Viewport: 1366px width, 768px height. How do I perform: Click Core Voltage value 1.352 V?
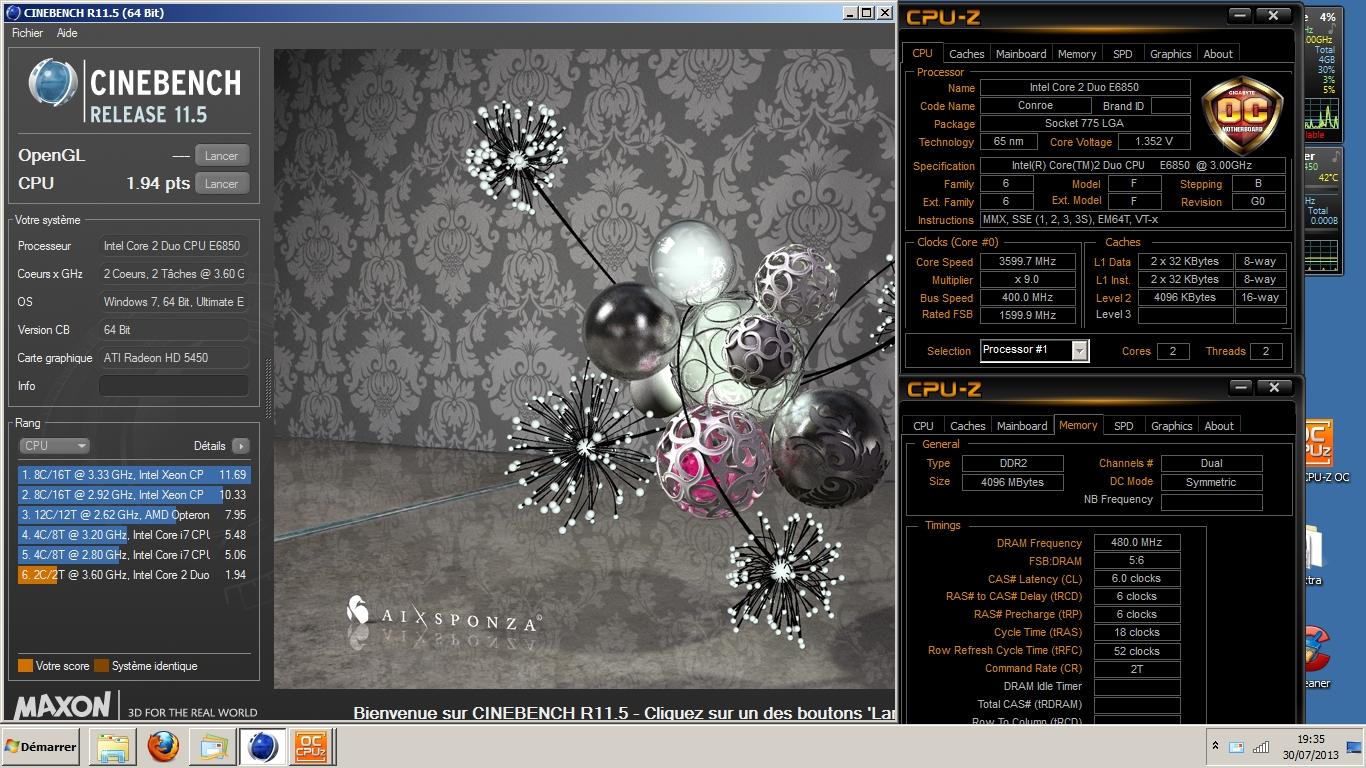pyautogui.click(x=1154, y=142)
